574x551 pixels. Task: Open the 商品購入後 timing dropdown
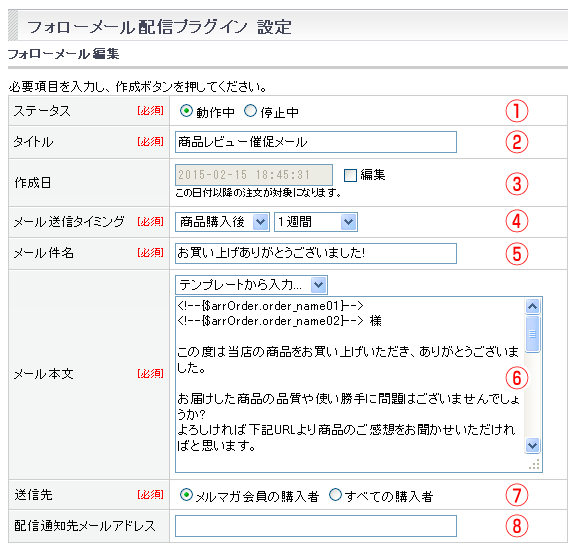(x=222, y=222)
